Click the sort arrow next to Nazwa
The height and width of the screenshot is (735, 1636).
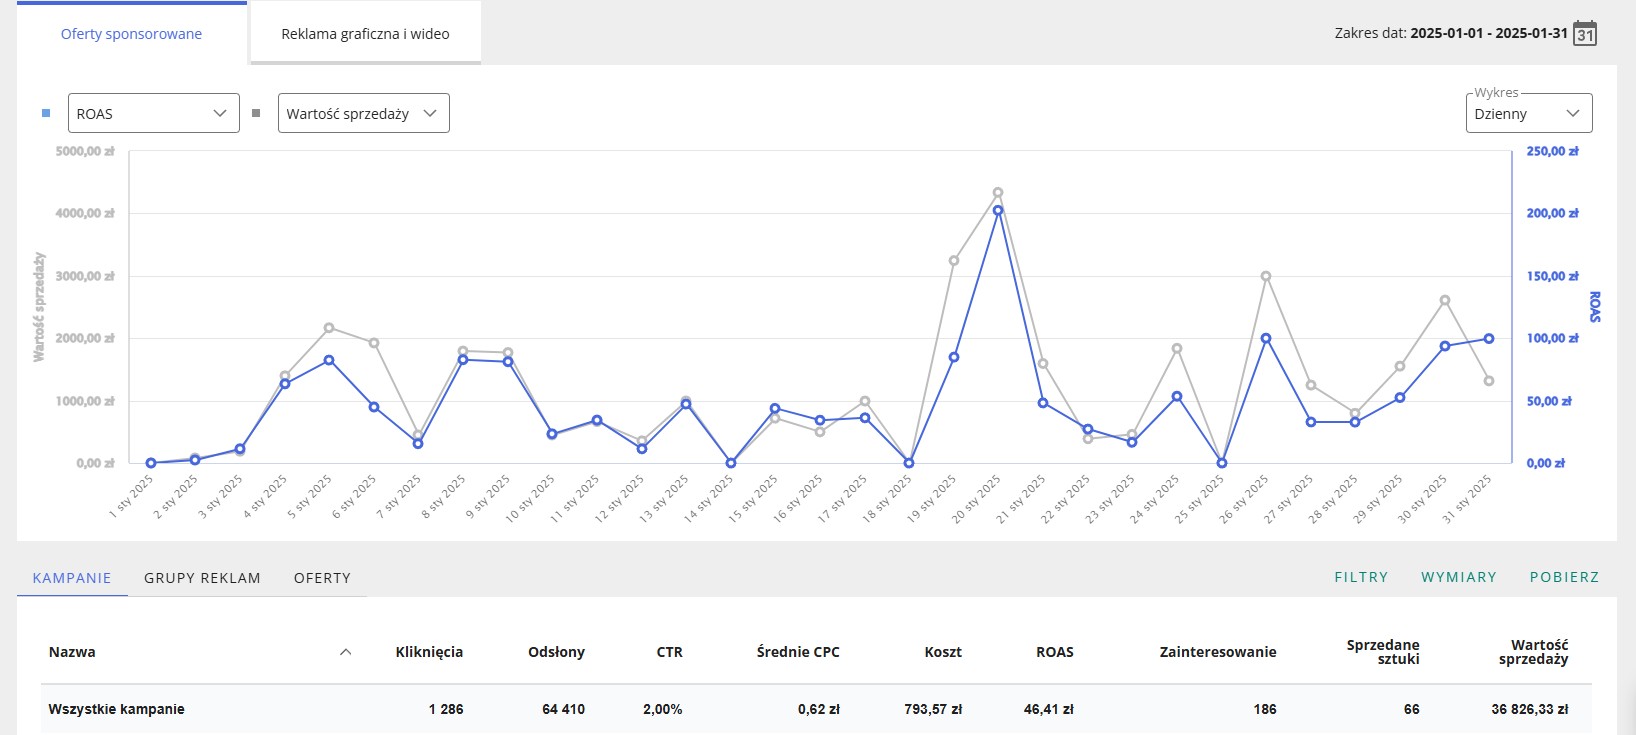pos(345,652)
